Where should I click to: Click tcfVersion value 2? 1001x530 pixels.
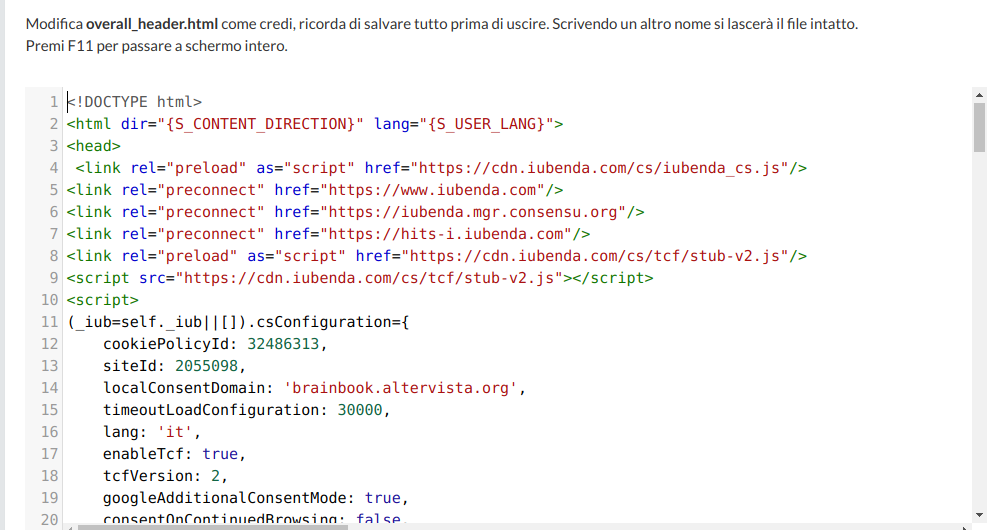(x=216, y=476)
